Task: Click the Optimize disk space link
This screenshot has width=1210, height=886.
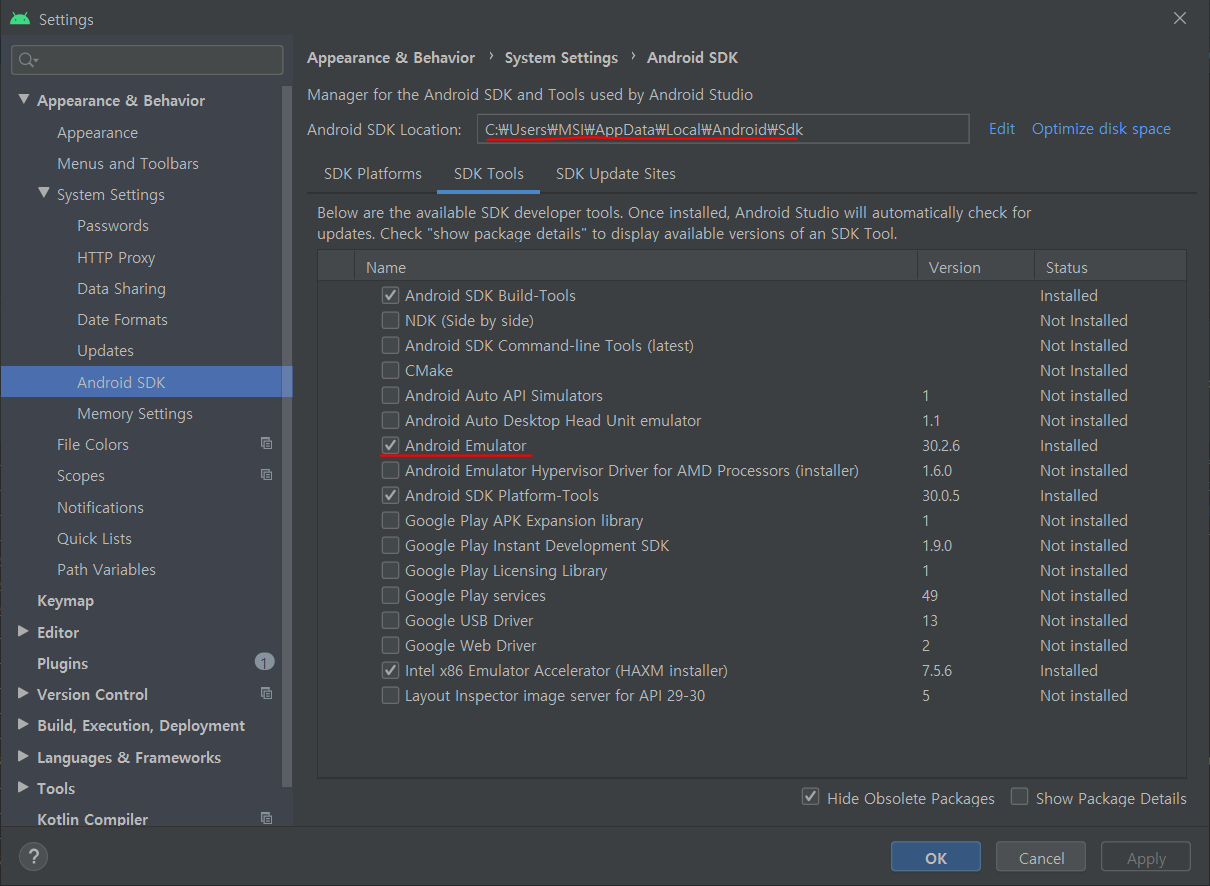Action: (x=1101, y=128)
